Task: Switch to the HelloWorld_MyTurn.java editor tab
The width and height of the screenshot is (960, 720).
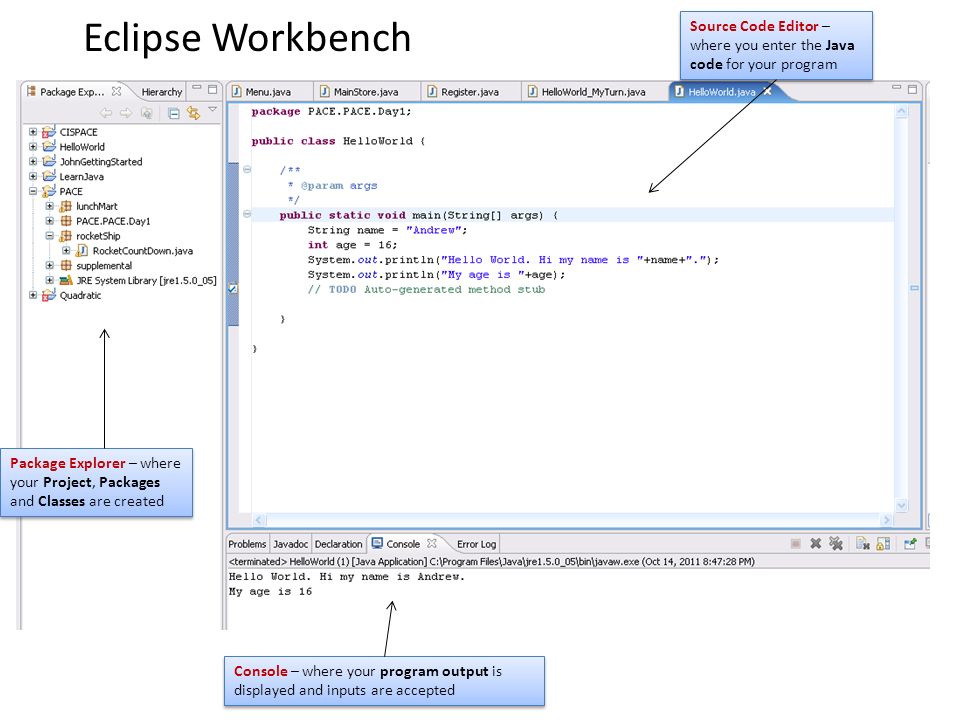Action: pyautogui.click(x=593, y=92)
